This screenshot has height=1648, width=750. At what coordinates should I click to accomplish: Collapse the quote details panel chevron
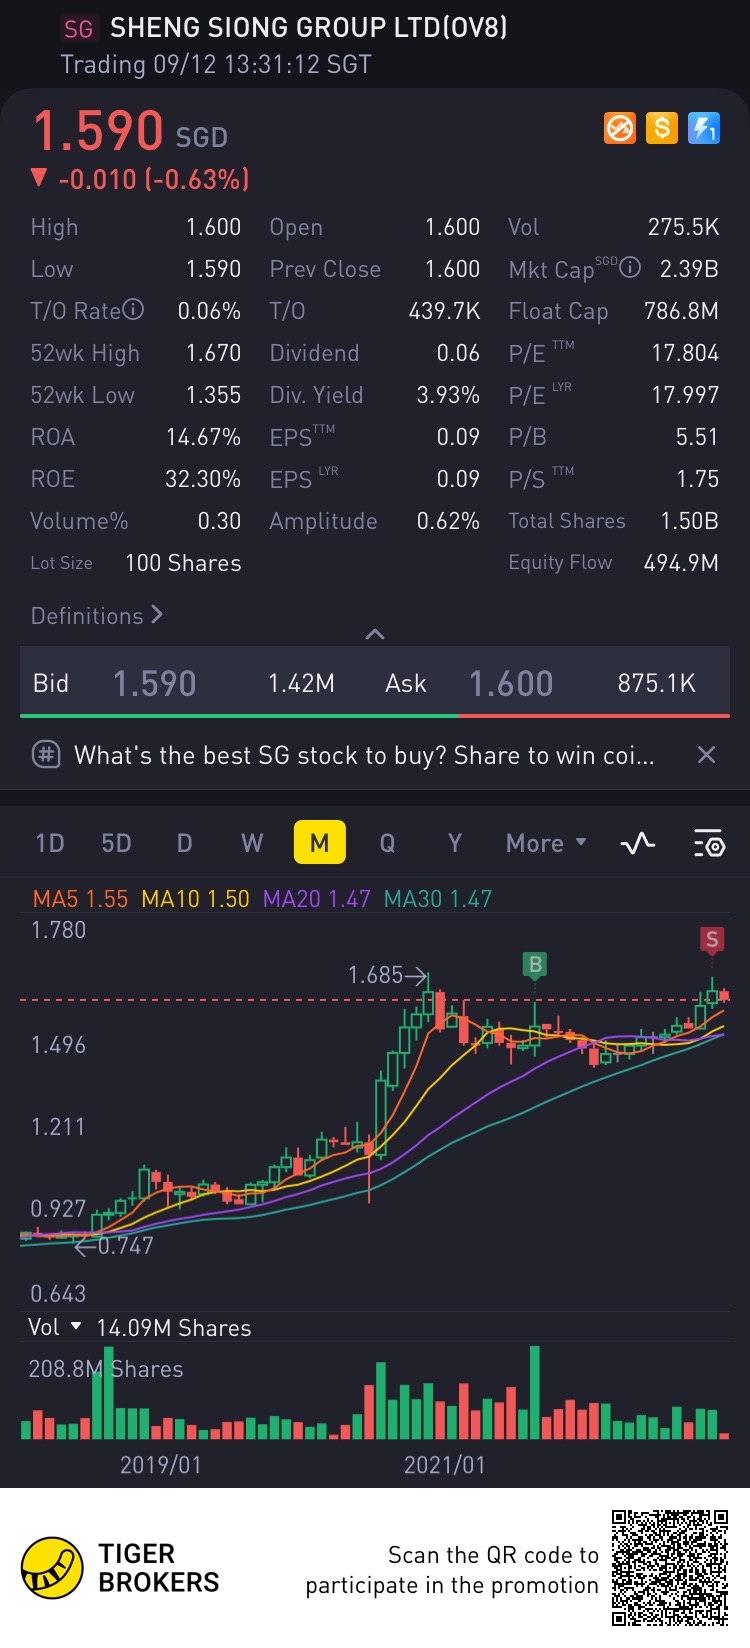pos(375,634)
